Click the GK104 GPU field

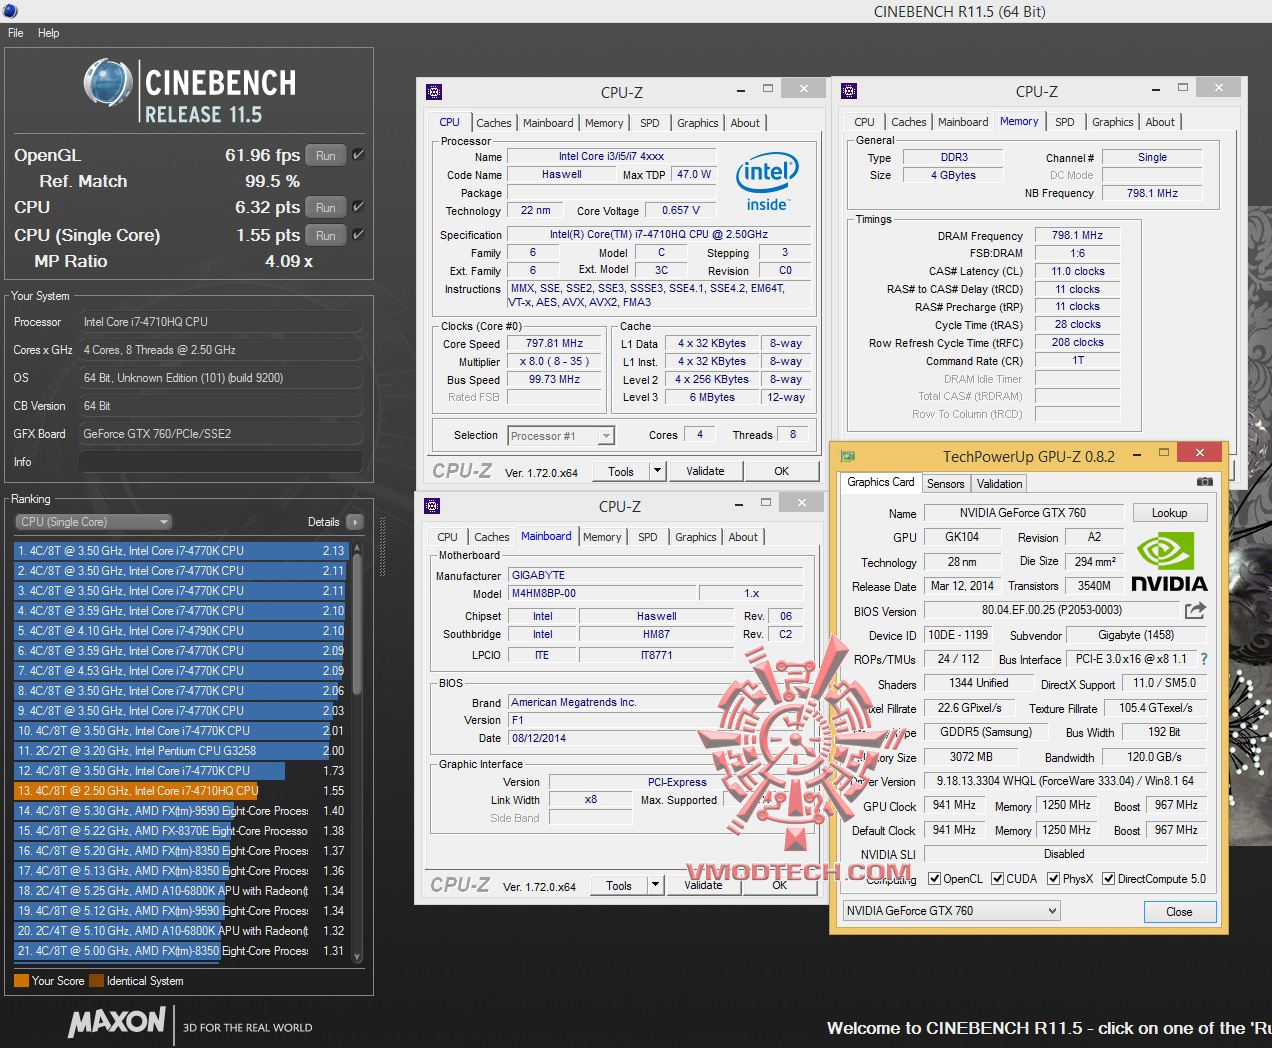pos(962,537)
